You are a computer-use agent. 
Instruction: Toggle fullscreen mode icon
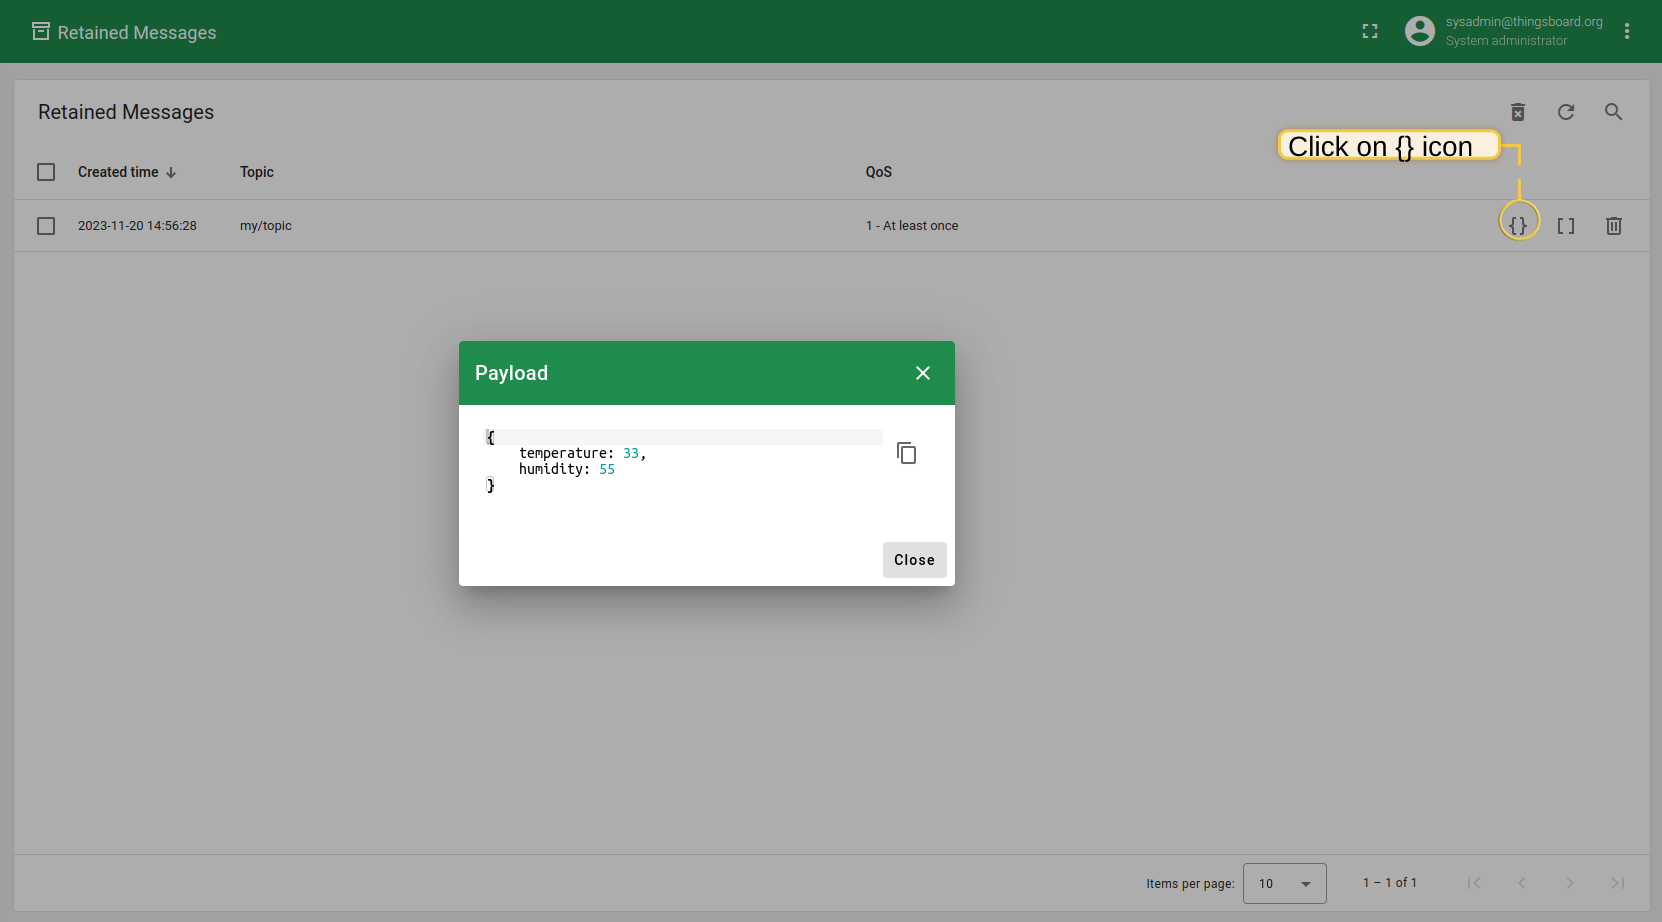coord(1370,32)
